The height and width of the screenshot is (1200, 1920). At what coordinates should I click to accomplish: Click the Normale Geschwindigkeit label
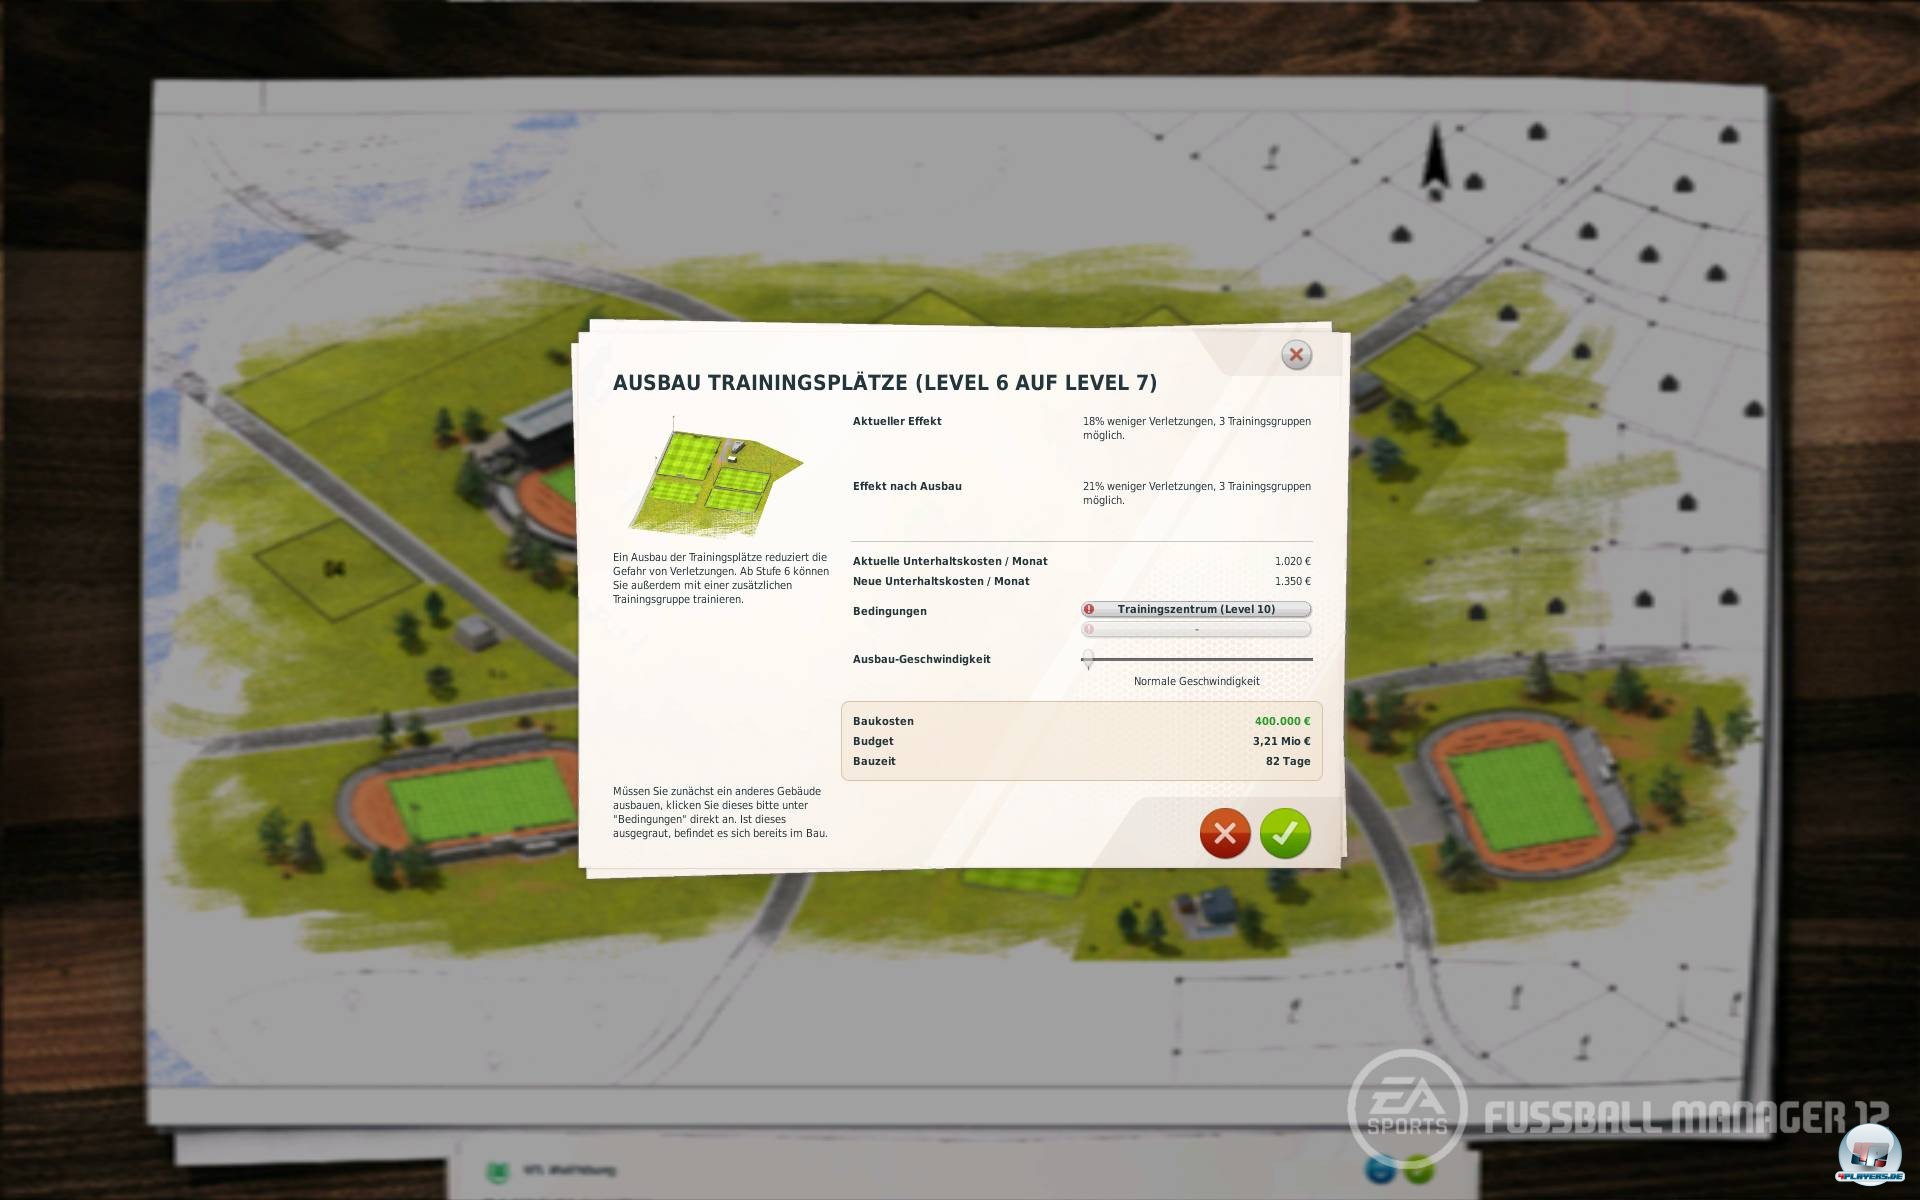click(x=1196, y=681)
